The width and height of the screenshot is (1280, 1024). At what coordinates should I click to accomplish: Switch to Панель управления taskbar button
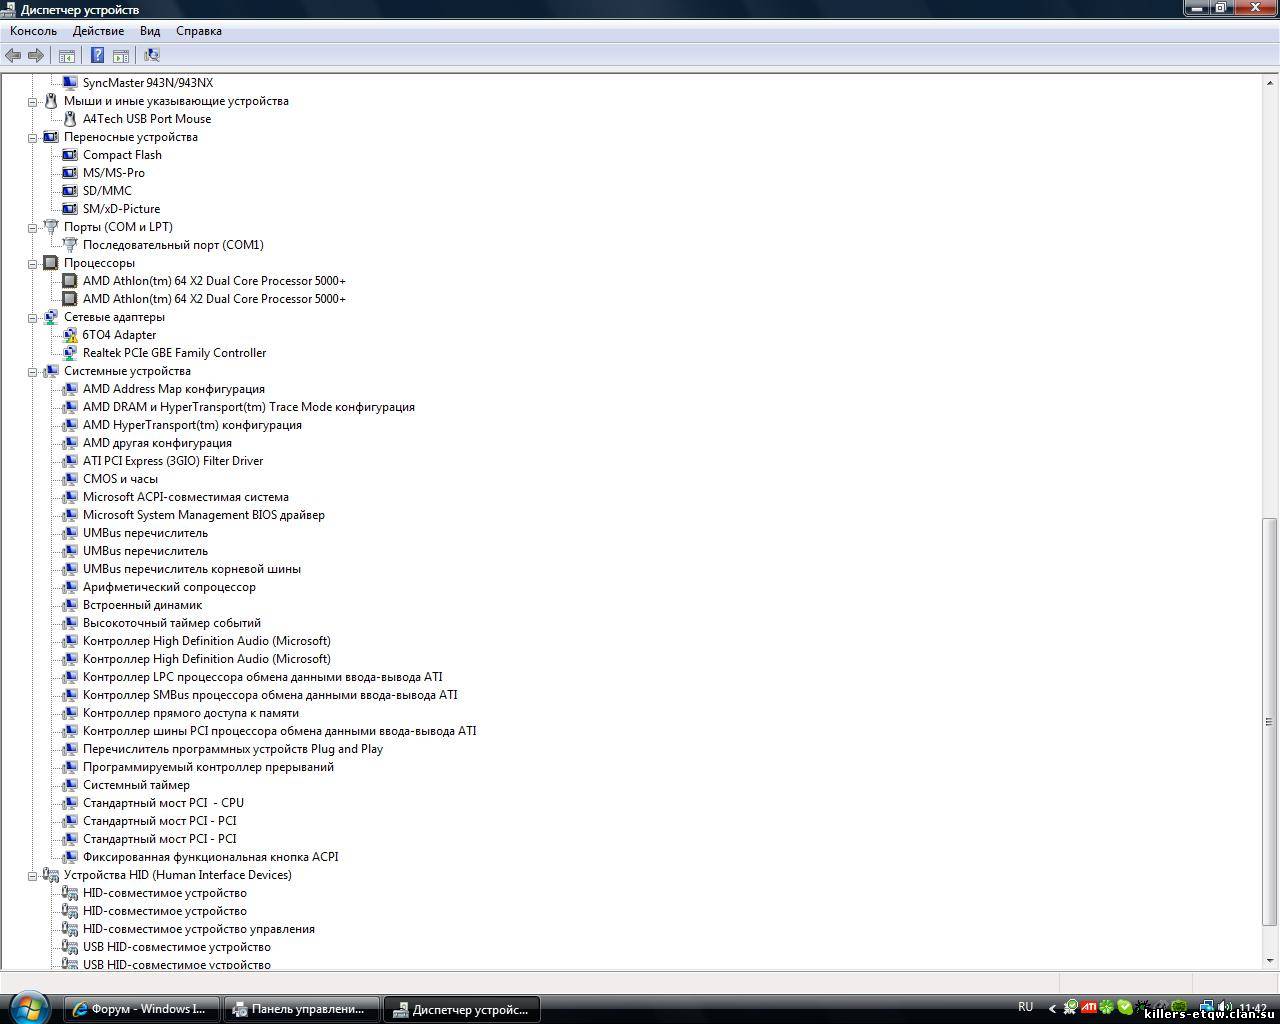point(302,1008)
